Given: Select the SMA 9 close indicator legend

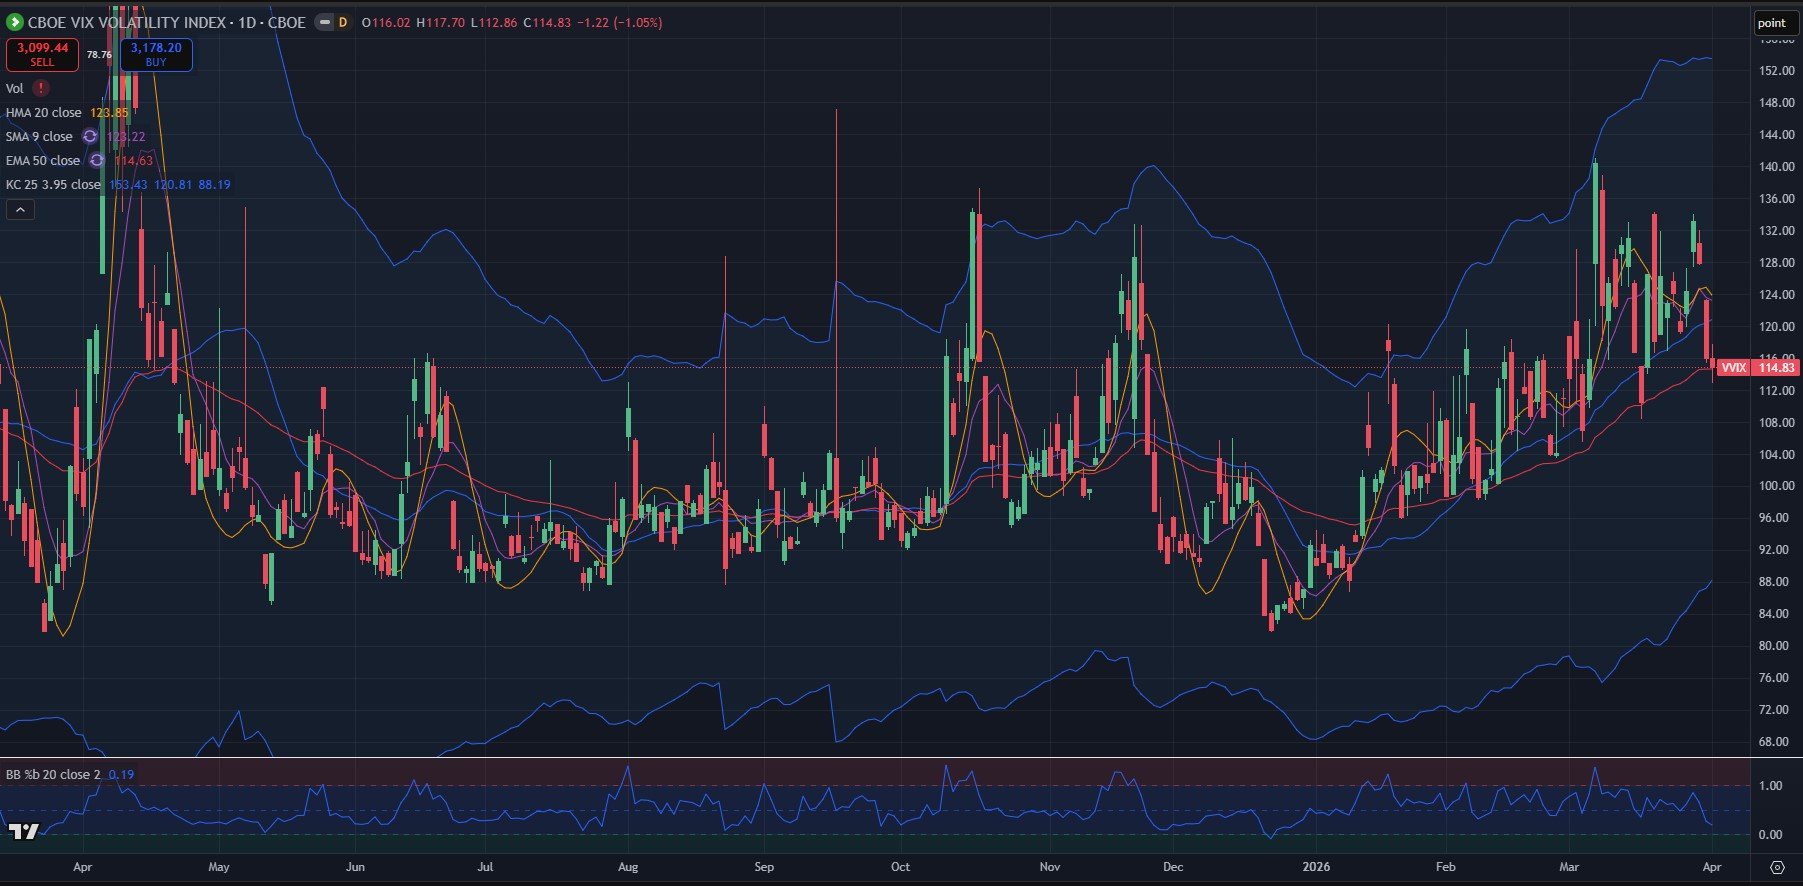Looking at the screenshot, I should (39, 136).
